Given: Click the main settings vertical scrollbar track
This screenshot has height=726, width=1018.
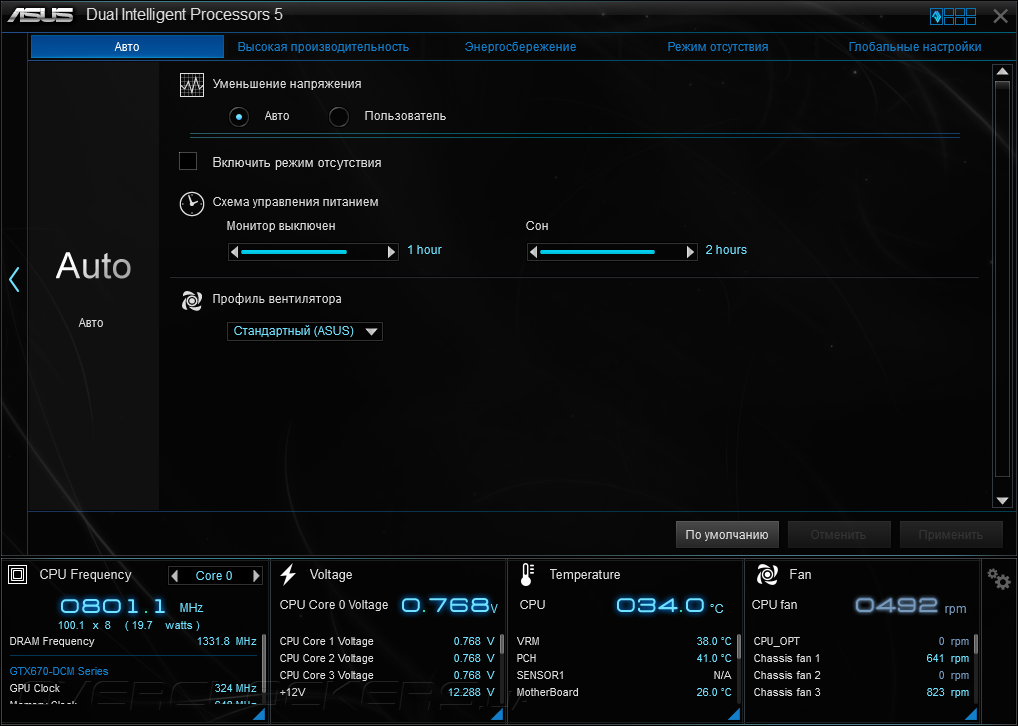Looking at the screenshot, I should pos(1002,286).
